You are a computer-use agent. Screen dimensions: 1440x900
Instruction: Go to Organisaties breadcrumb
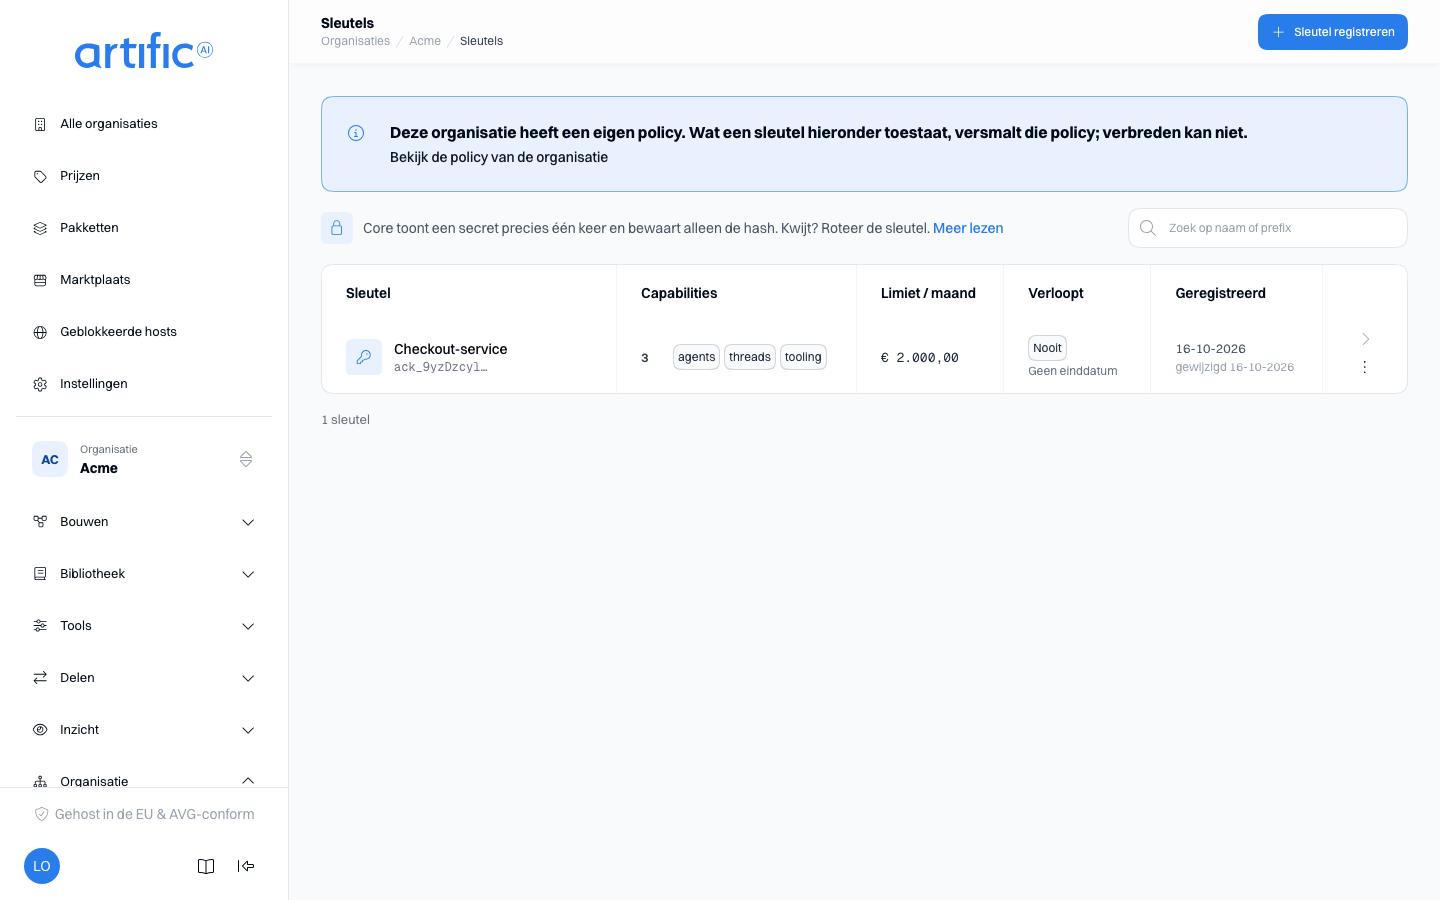(356, 41)
